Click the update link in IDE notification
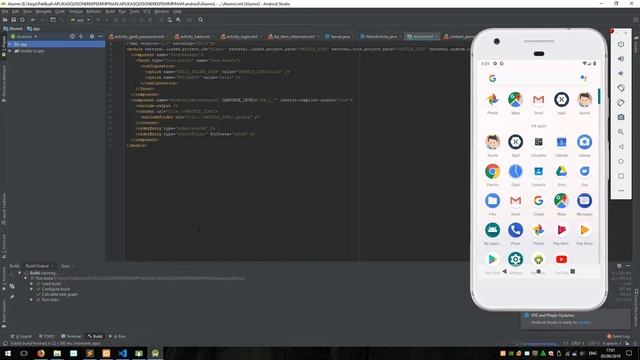 click(x=584, y=322)
